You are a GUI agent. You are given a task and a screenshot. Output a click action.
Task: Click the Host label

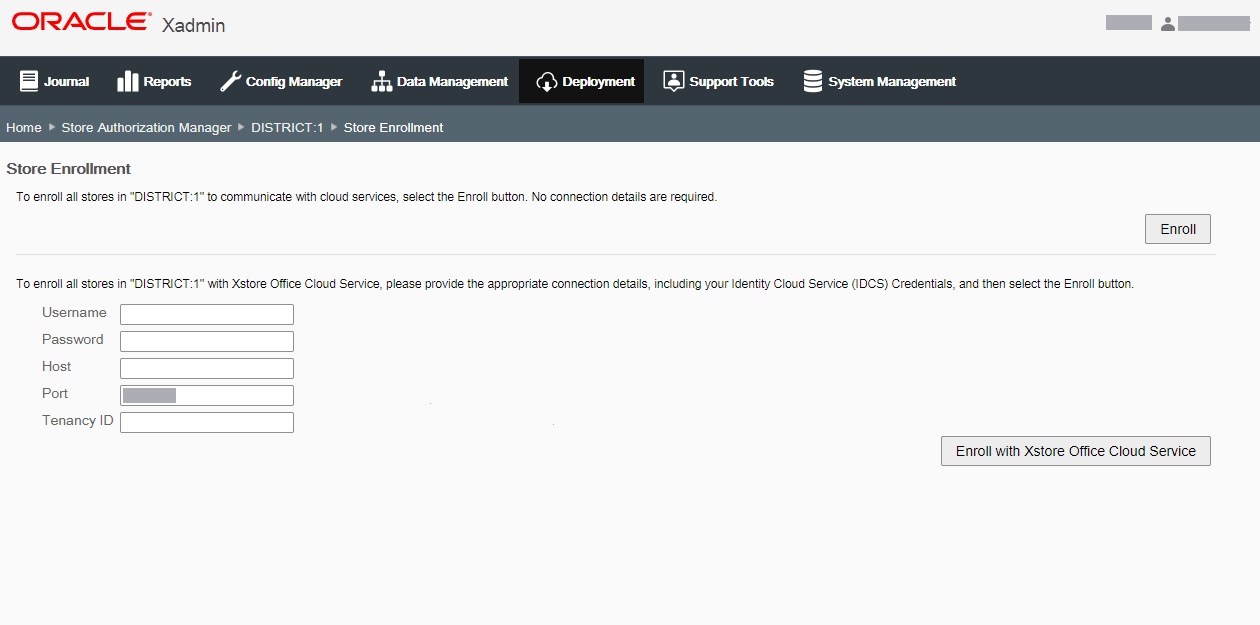coord(57,366)
